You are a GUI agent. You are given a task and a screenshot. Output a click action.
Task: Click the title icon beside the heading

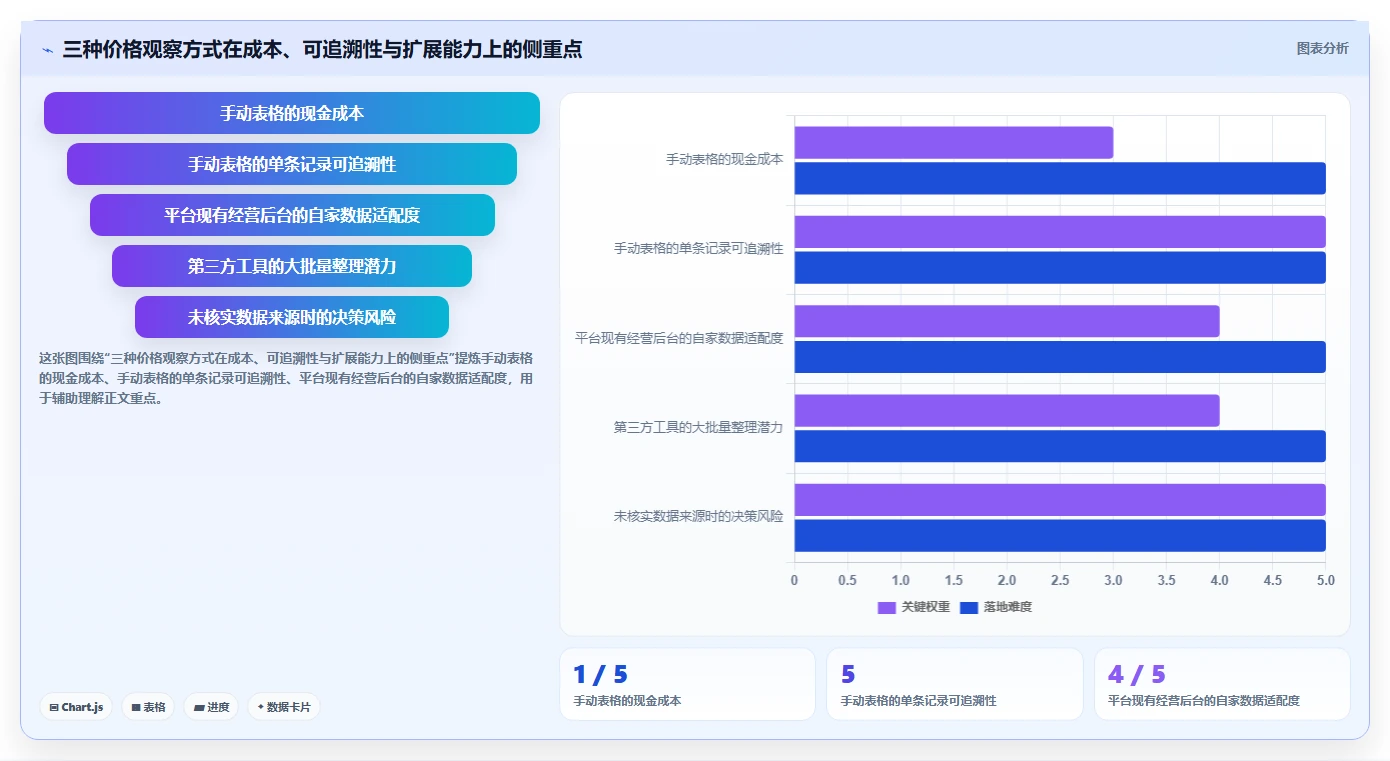point(47,49)
